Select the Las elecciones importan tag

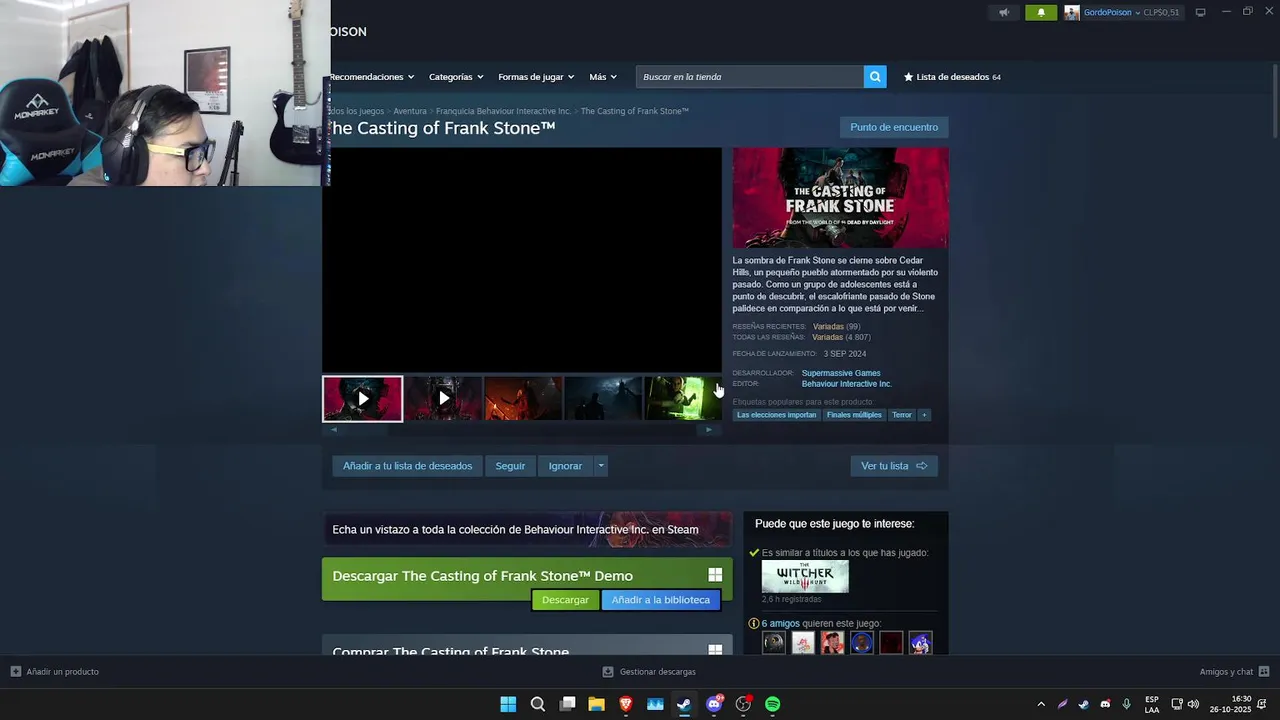point(777,415)
